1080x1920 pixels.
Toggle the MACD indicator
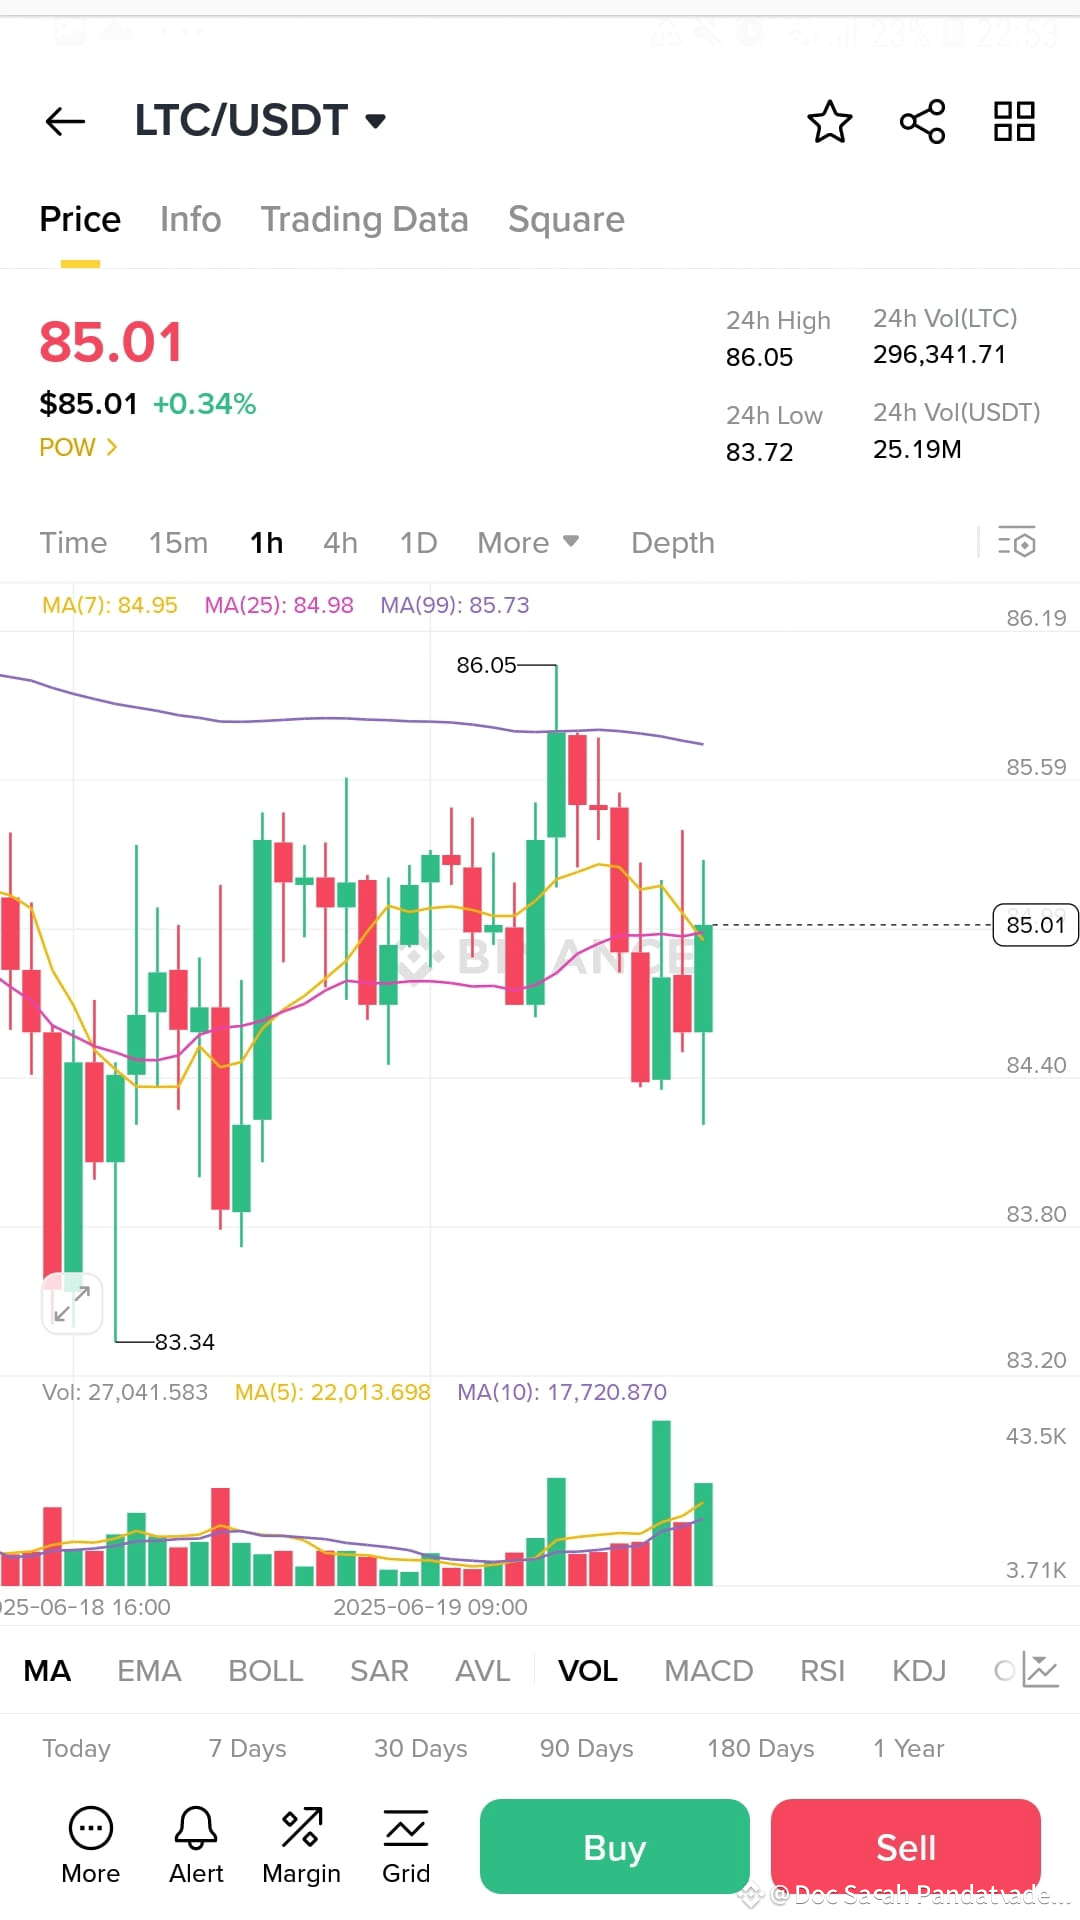[x=707, y=1670]
